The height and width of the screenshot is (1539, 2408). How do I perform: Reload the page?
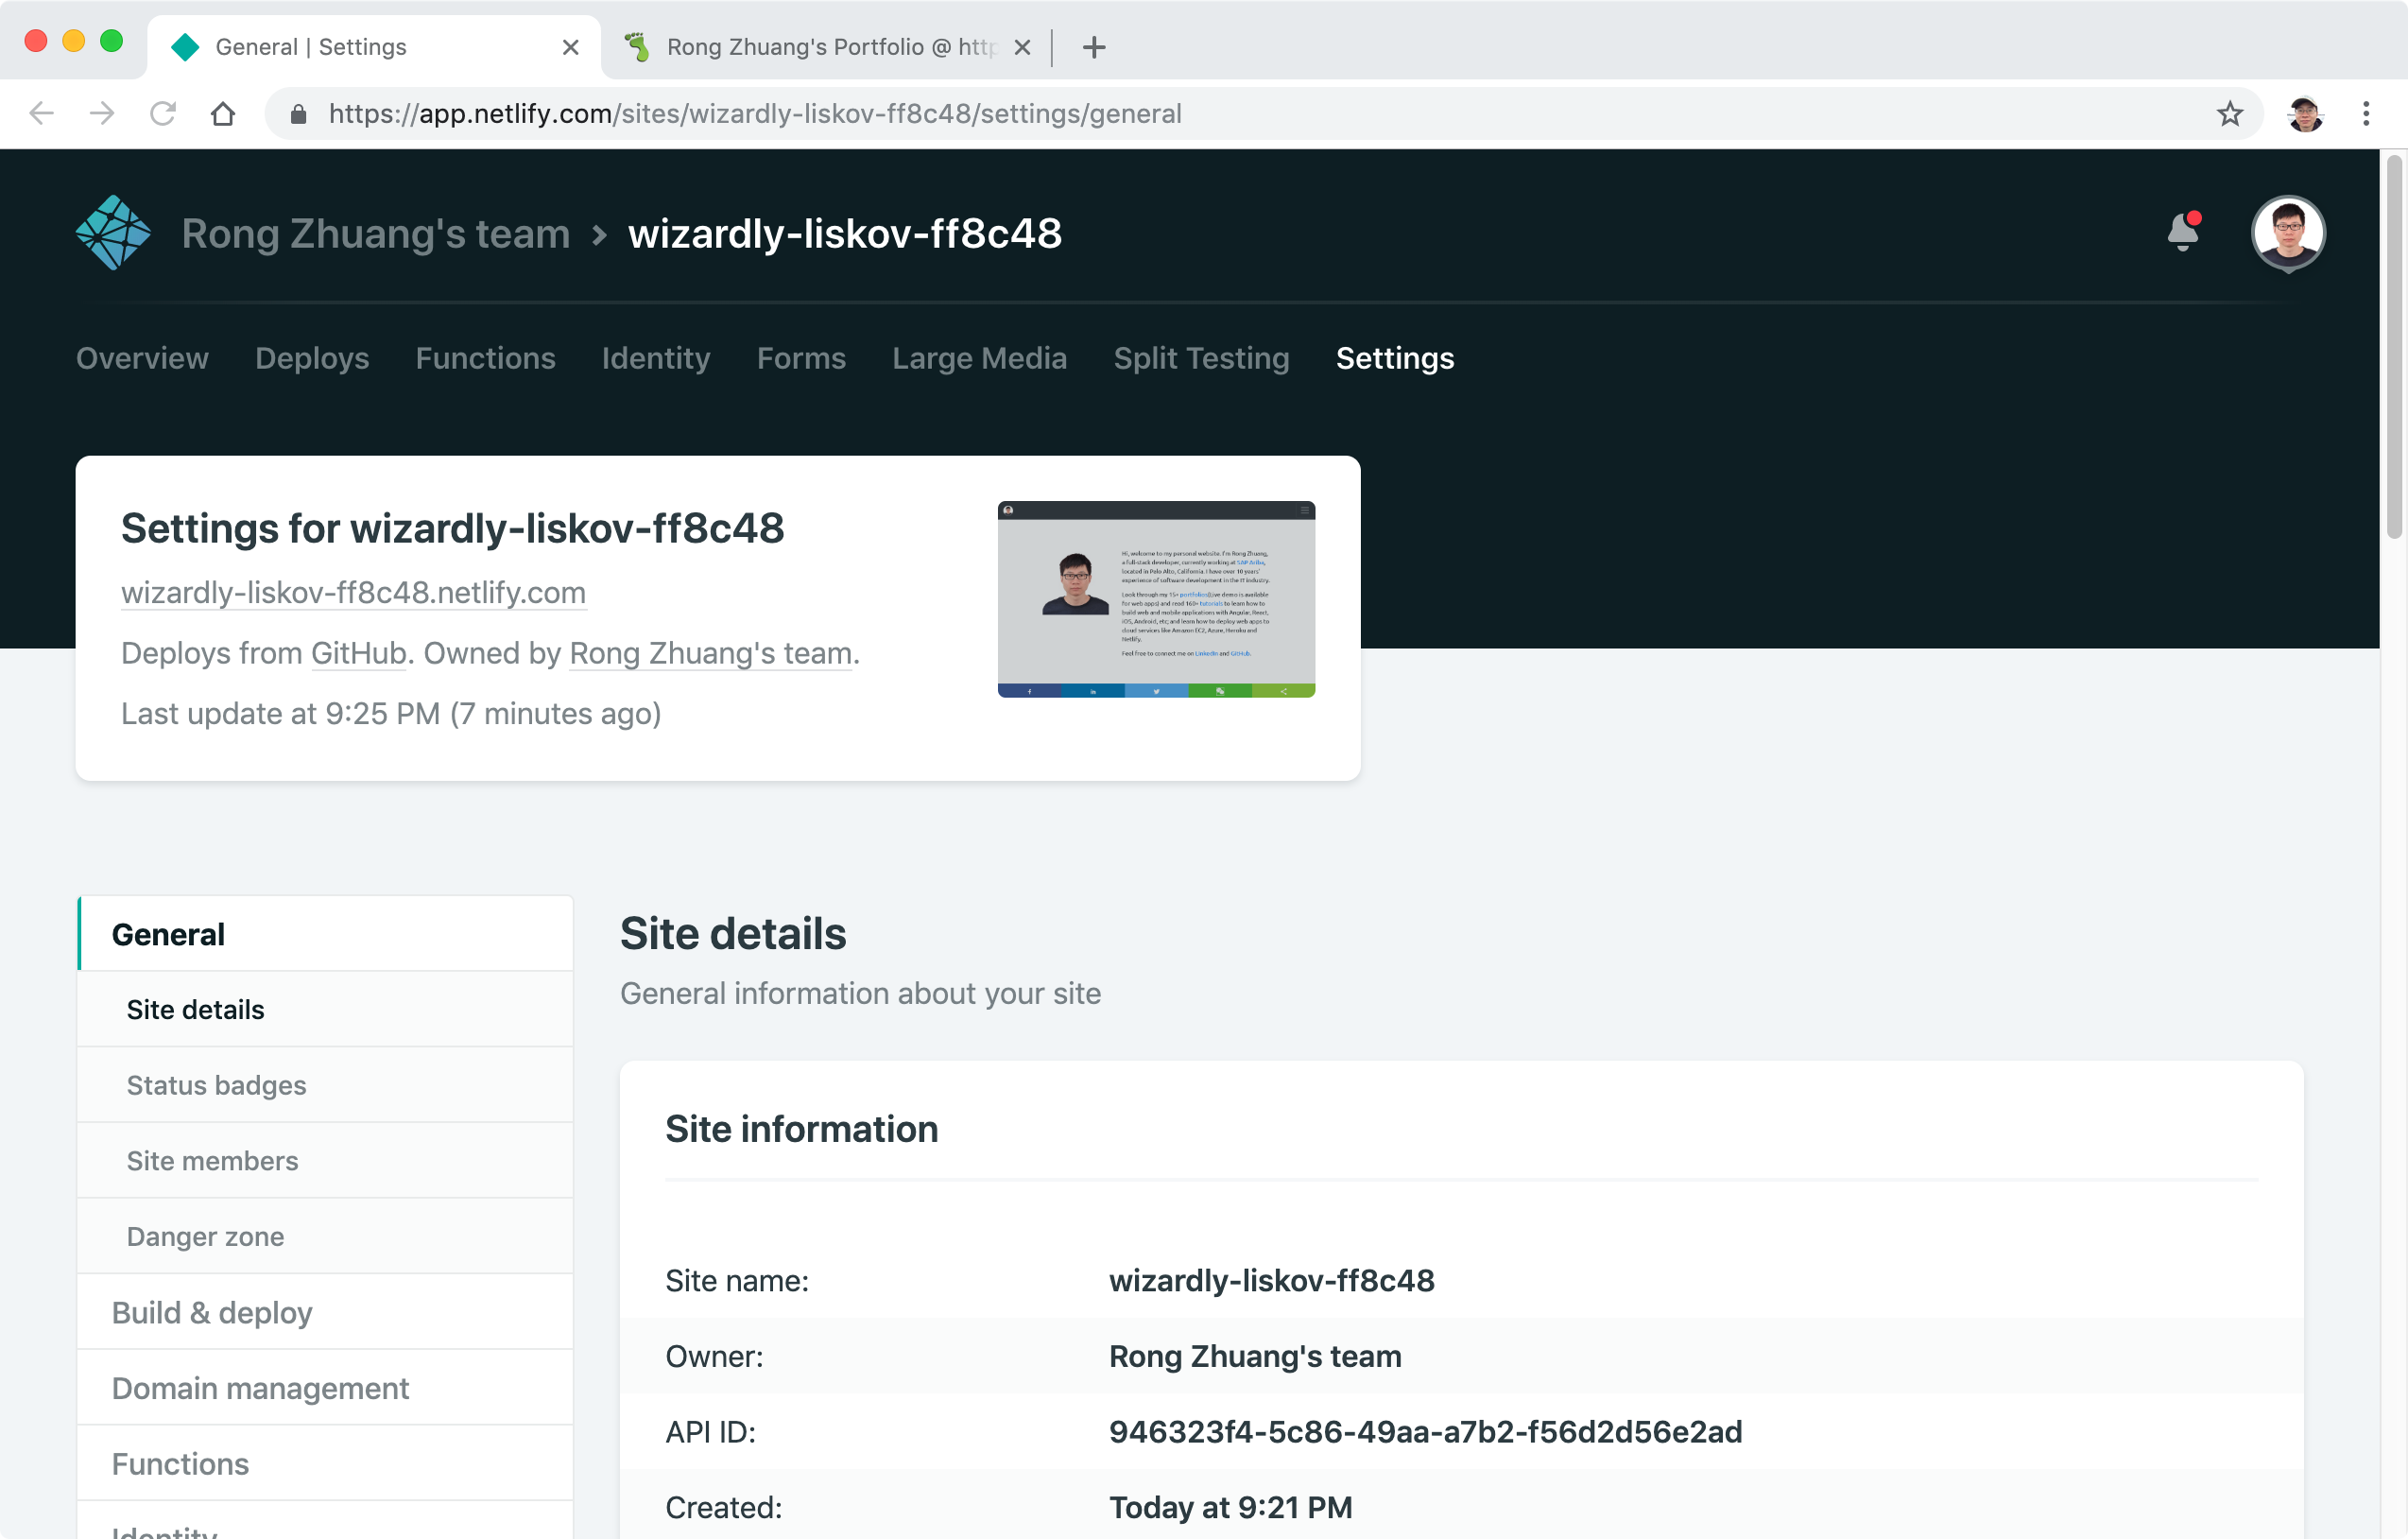coord(163,113)
